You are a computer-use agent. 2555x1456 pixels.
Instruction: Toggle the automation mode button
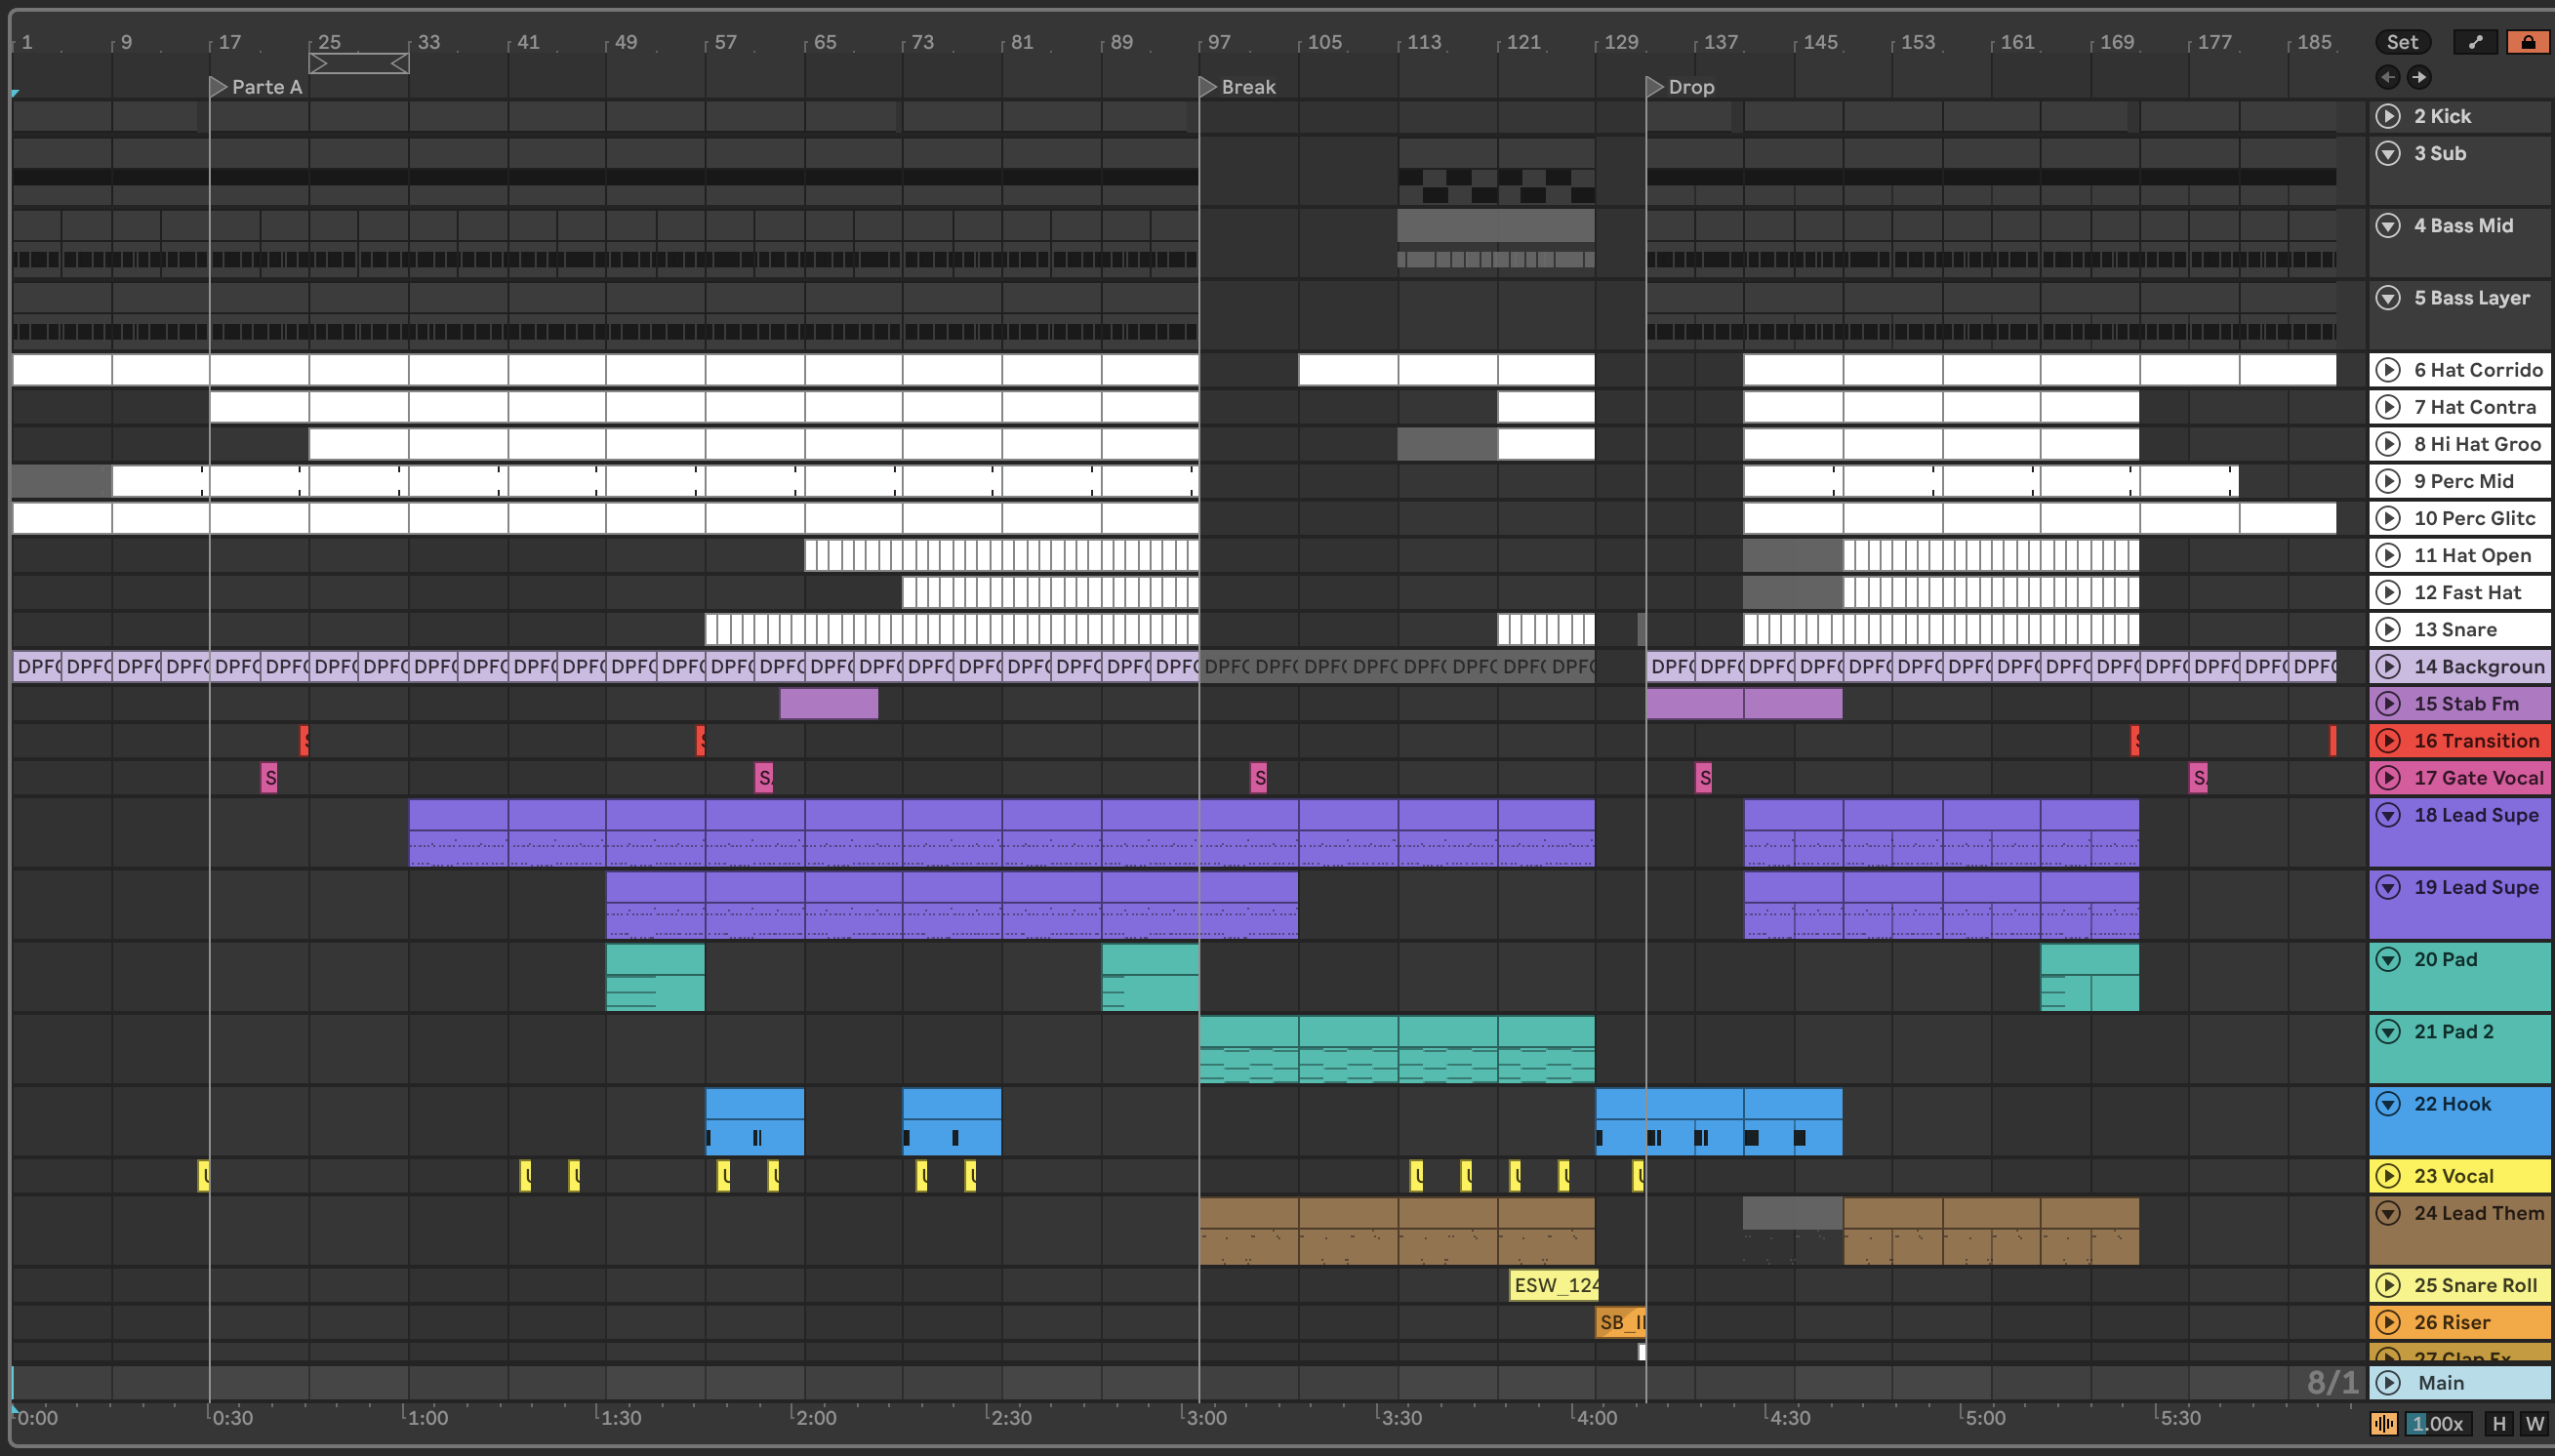point(2475,42)
